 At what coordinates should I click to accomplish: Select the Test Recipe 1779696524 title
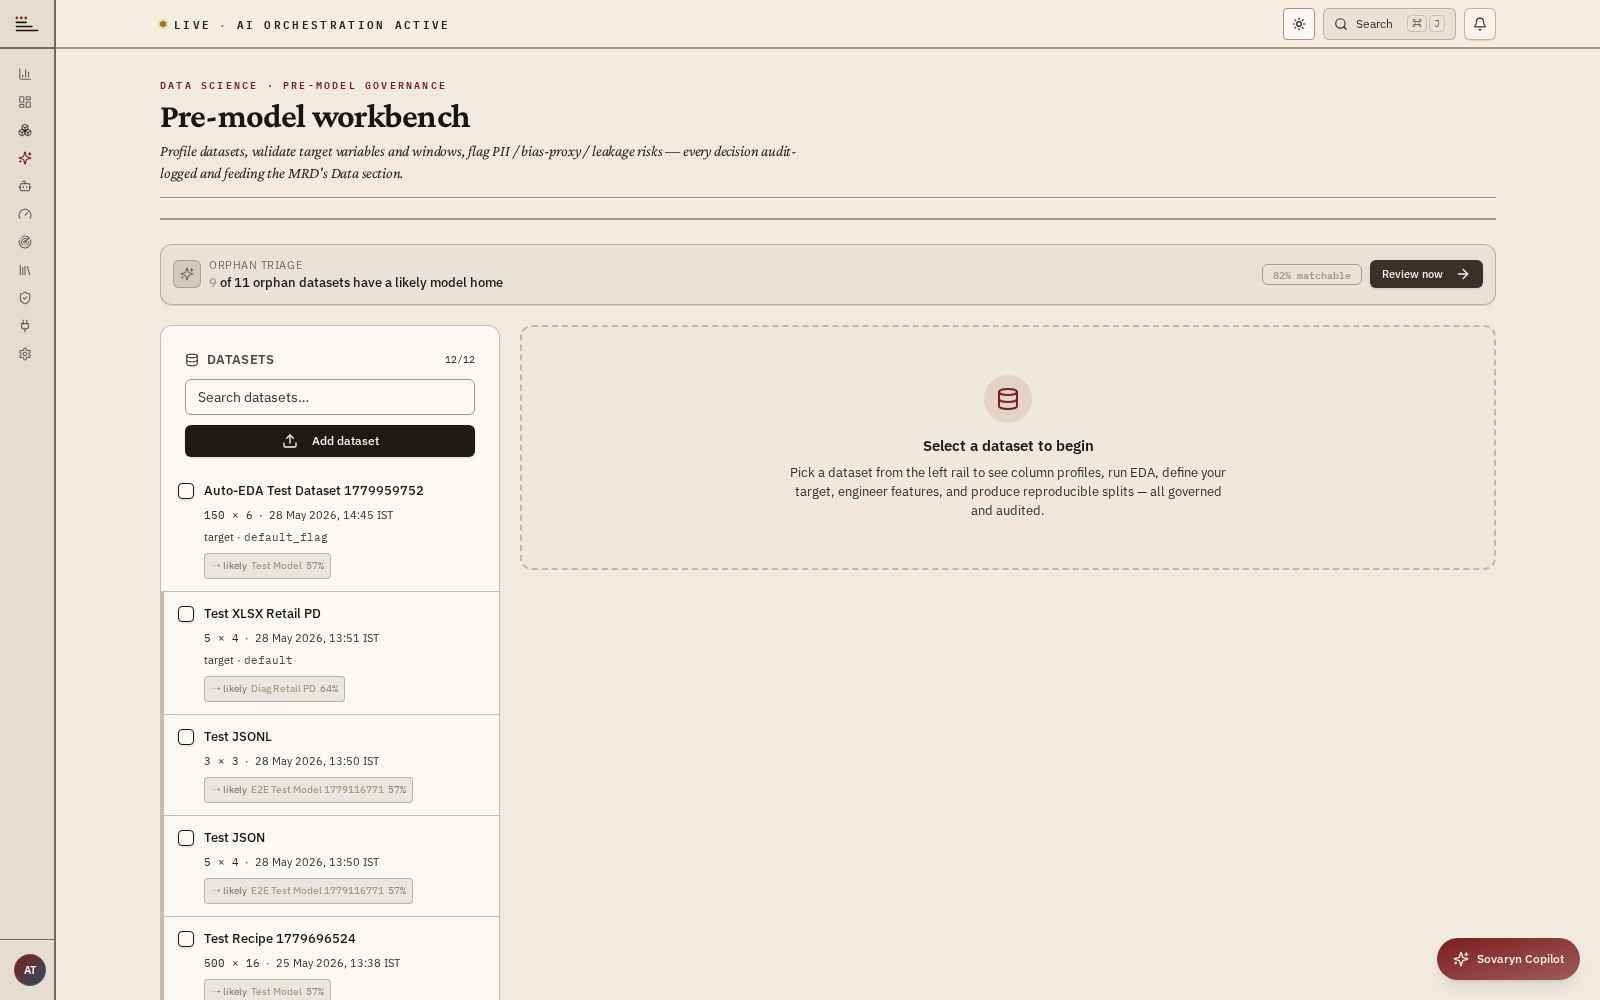click(280, 939)
